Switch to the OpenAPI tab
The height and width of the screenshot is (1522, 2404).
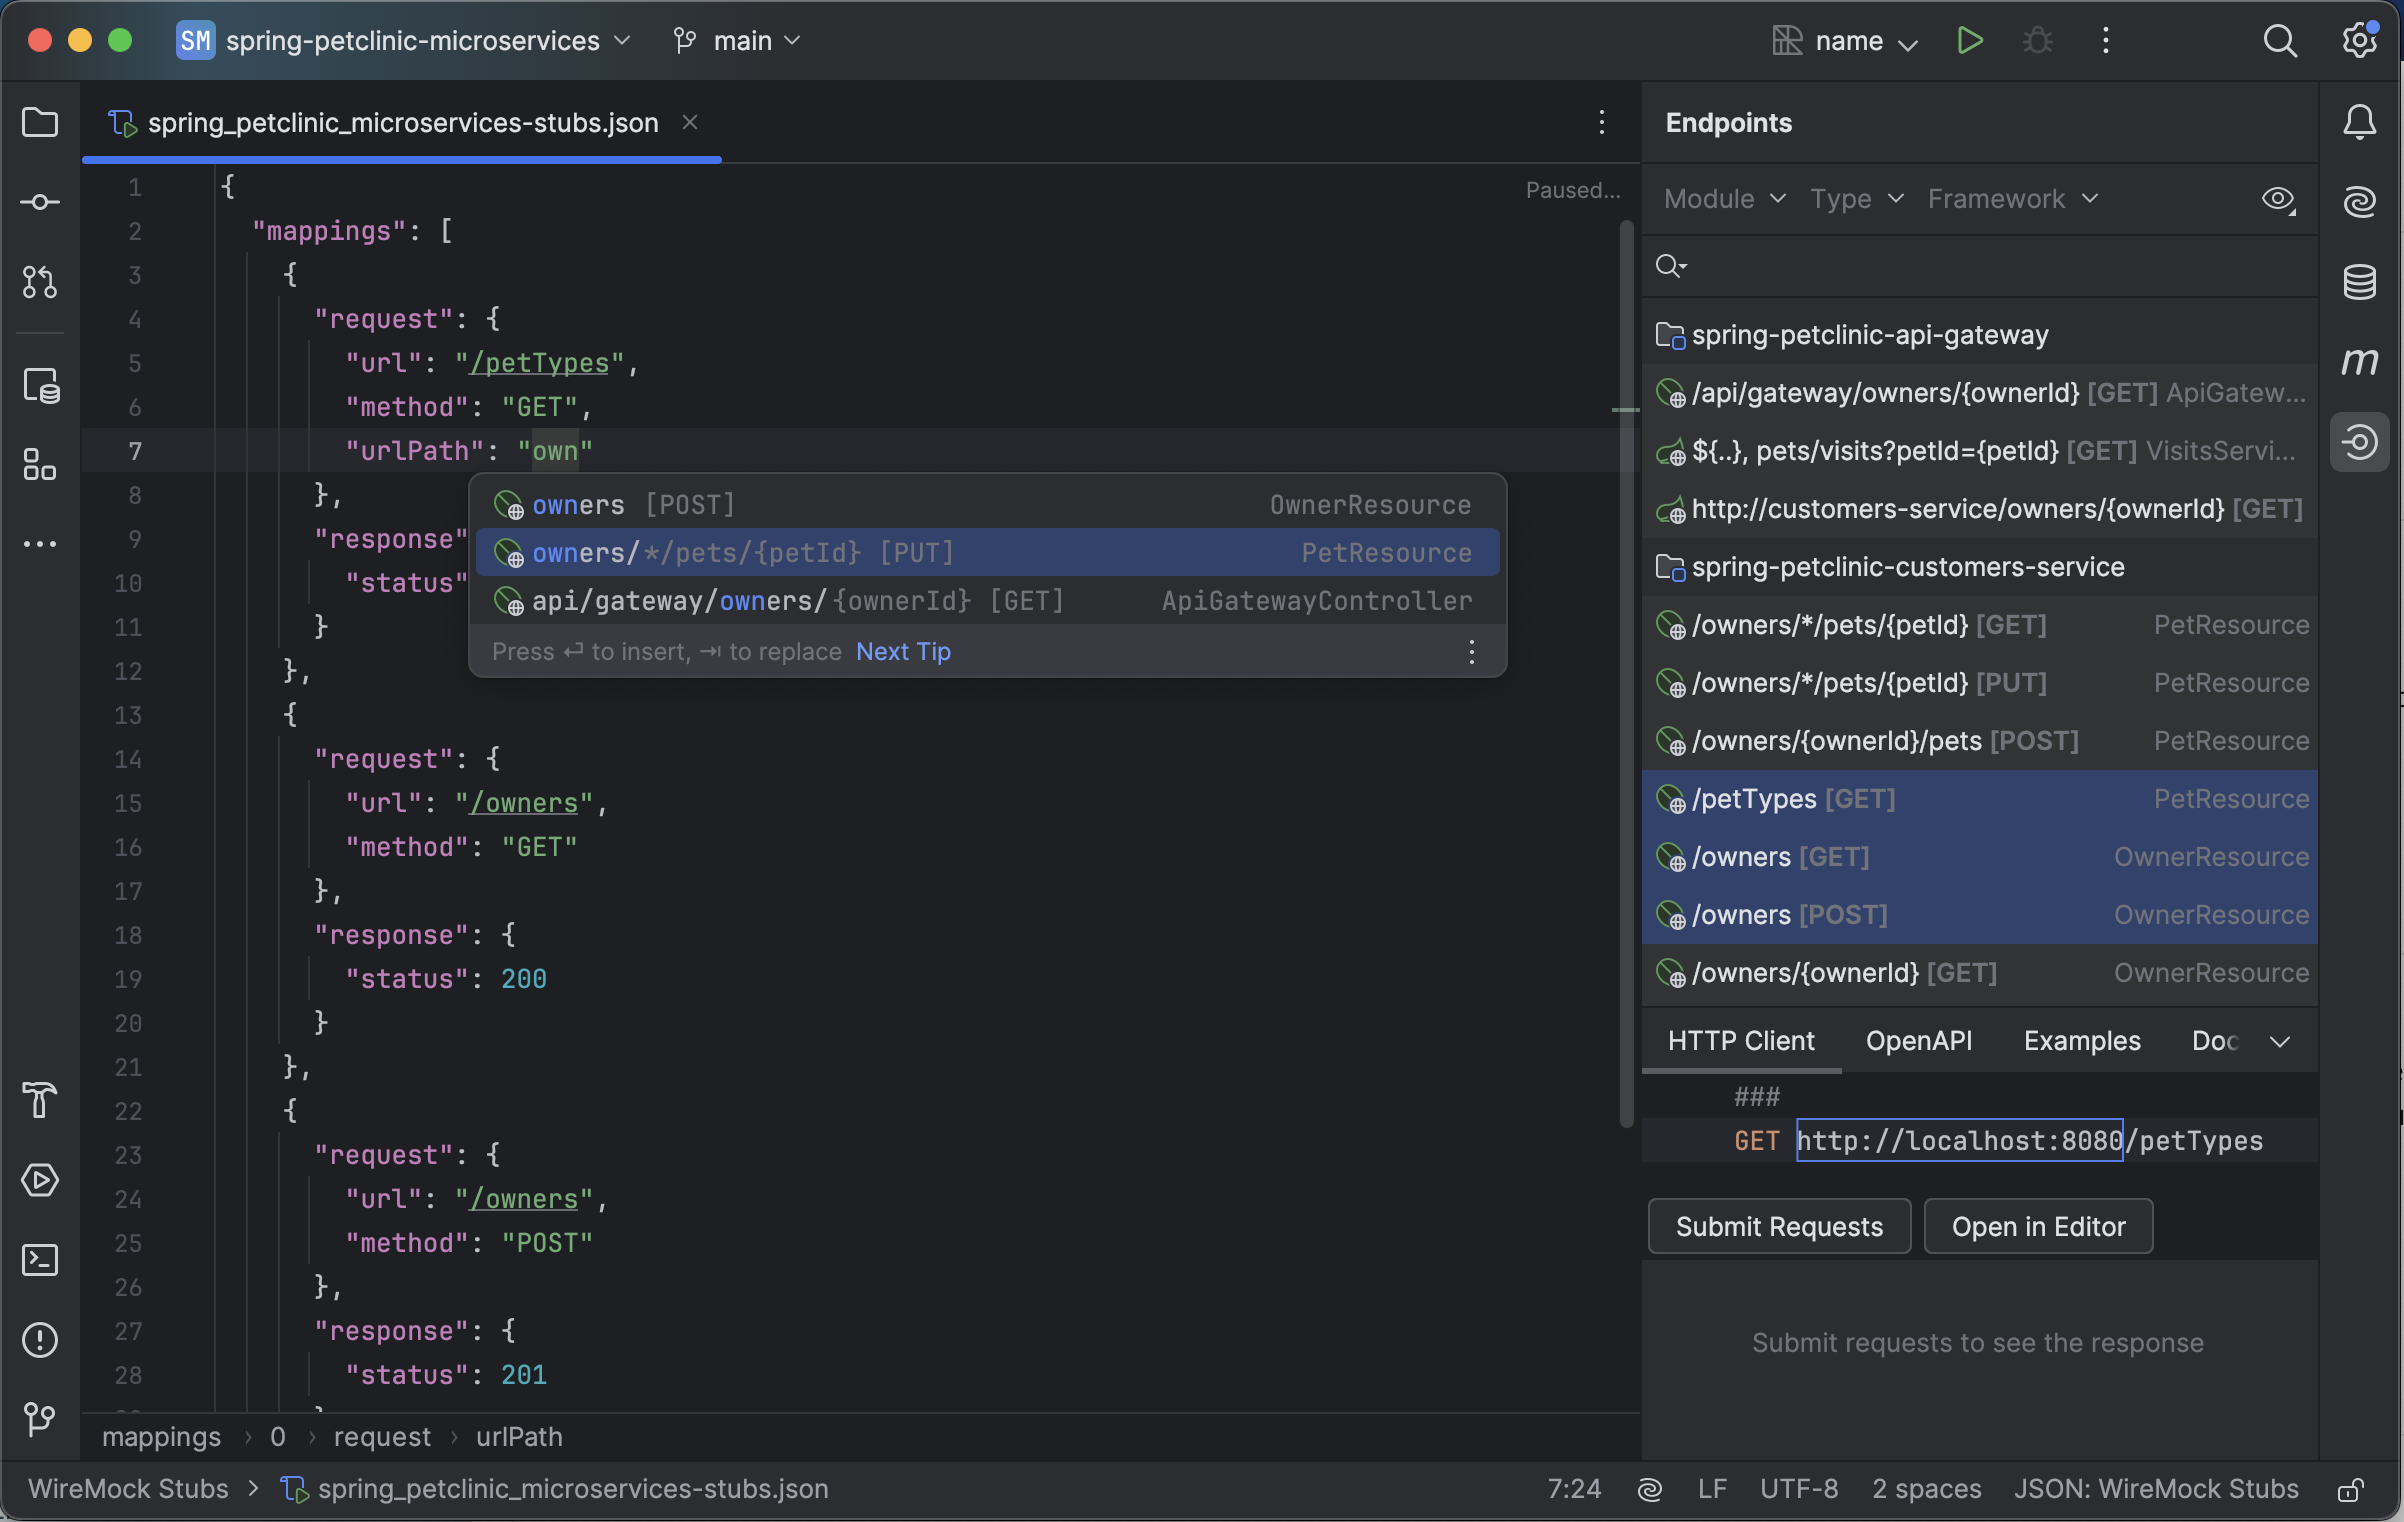[1918, 1041]
